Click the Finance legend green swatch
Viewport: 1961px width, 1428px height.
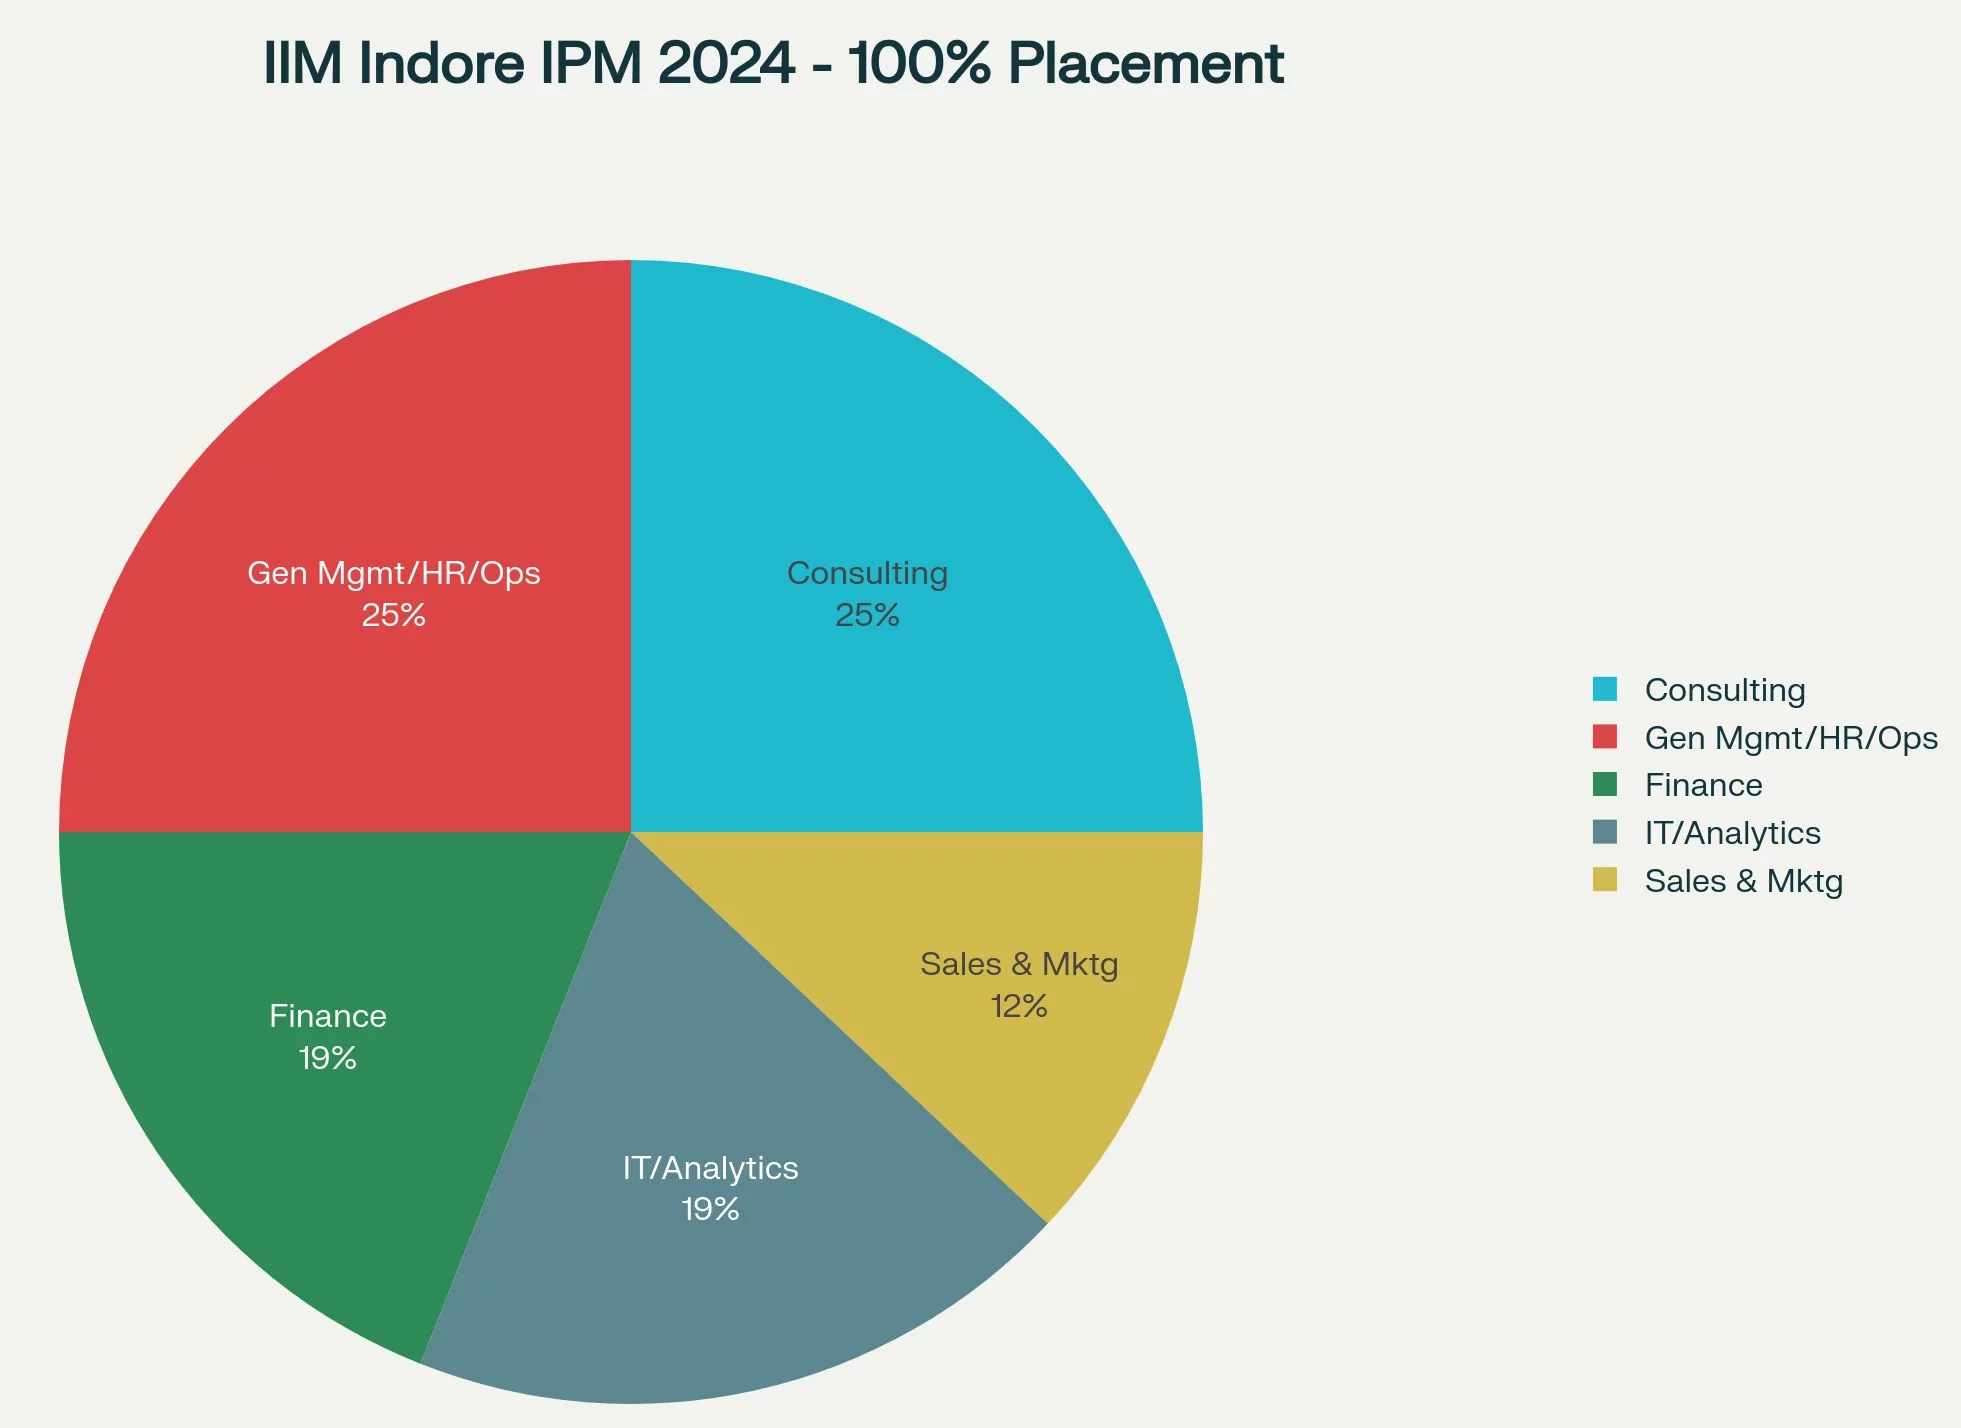tap(1605, 784)
